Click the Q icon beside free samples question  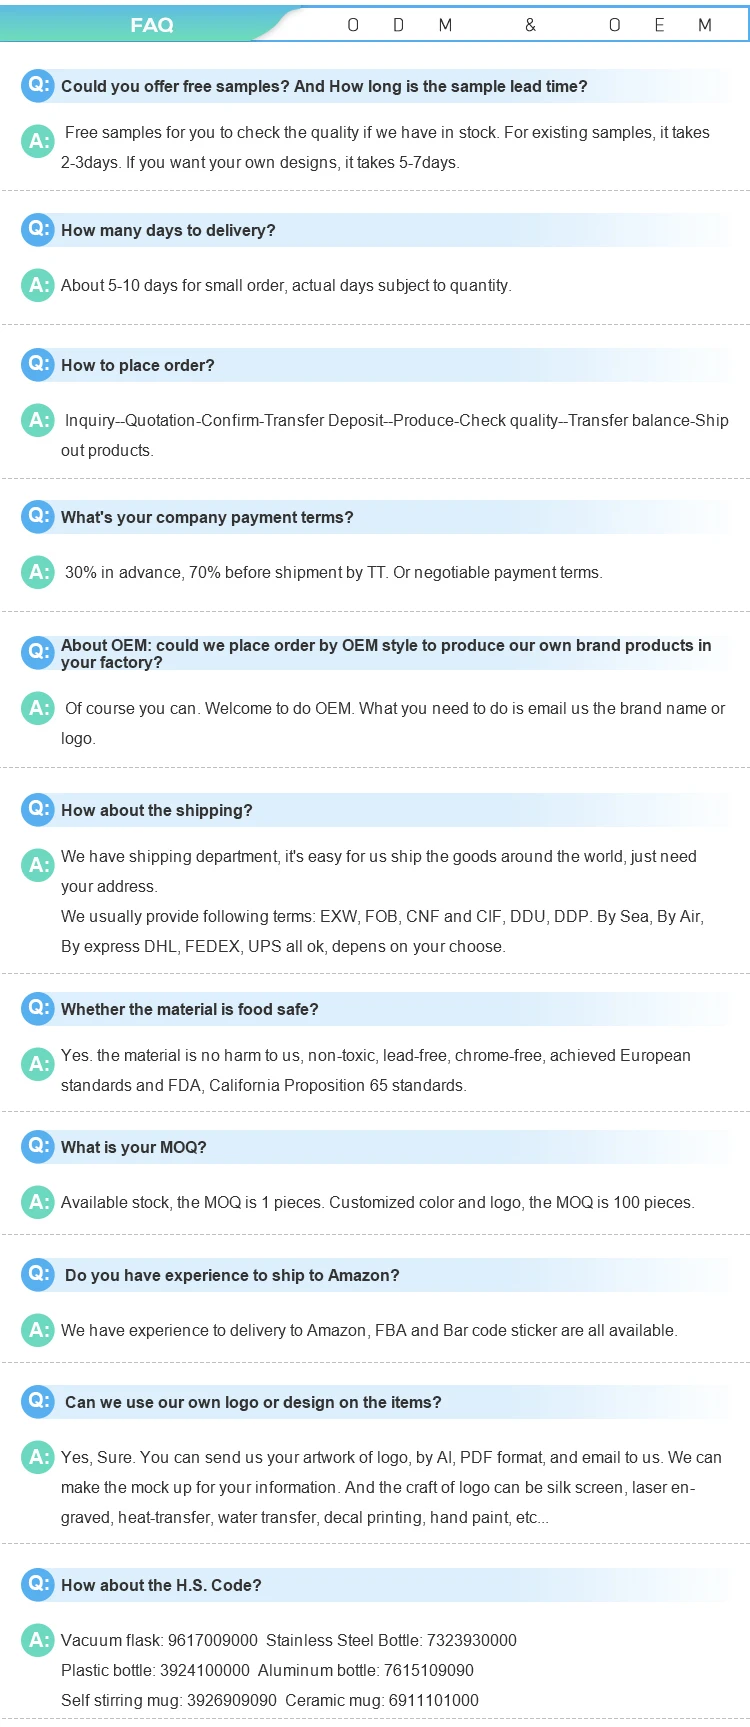tap(38, 86)
